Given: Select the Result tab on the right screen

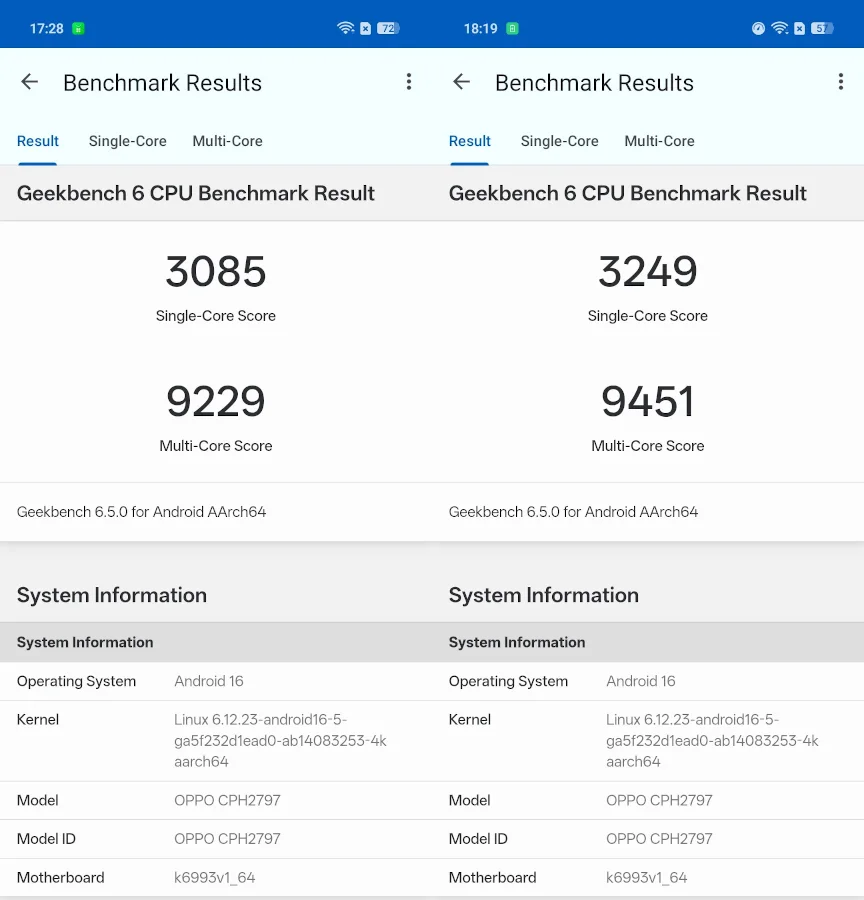Looking at the screenshot, I should pyautogui.click(x=470, y=141).
